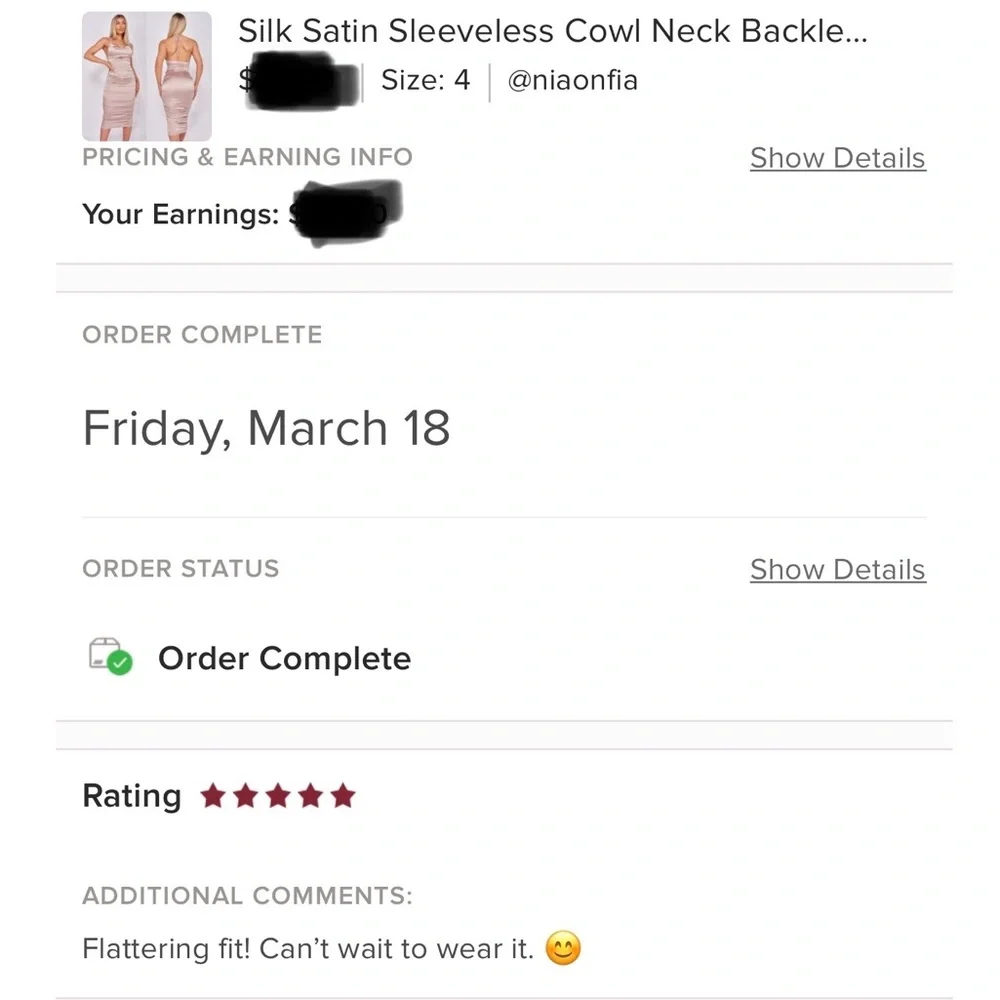Select the Friday, March 18 date
This screenshot has height=1000, width=1000.
266,428
